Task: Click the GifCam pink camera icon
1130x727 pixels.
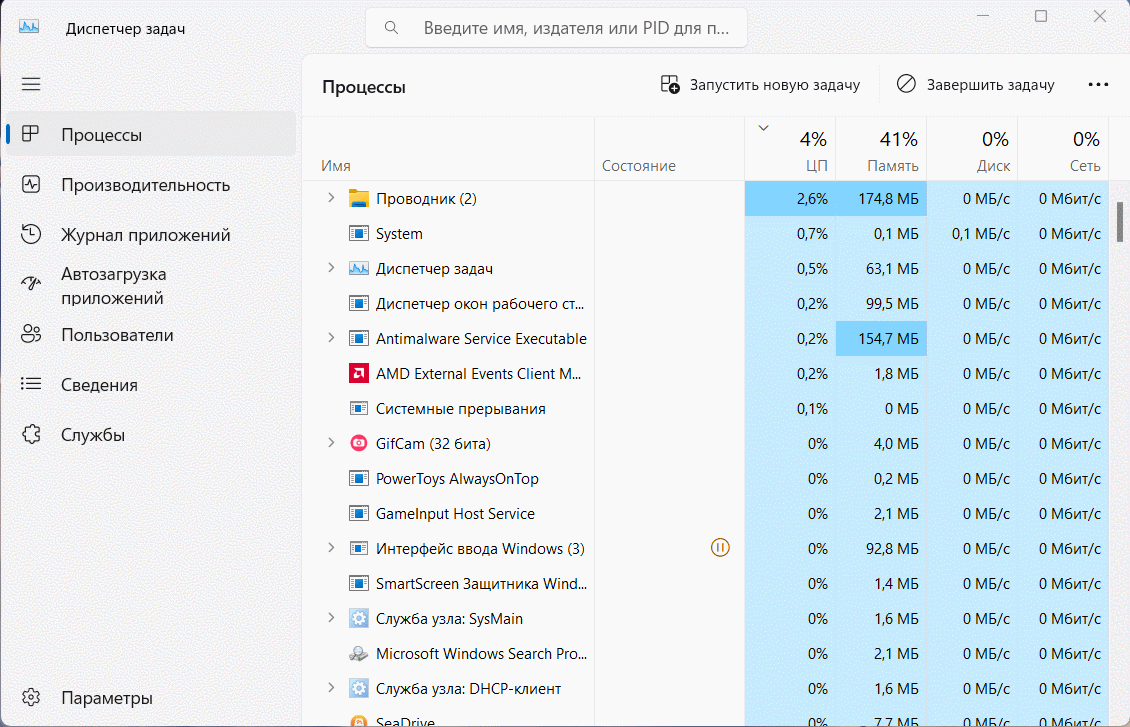Action: pos(359,443)
